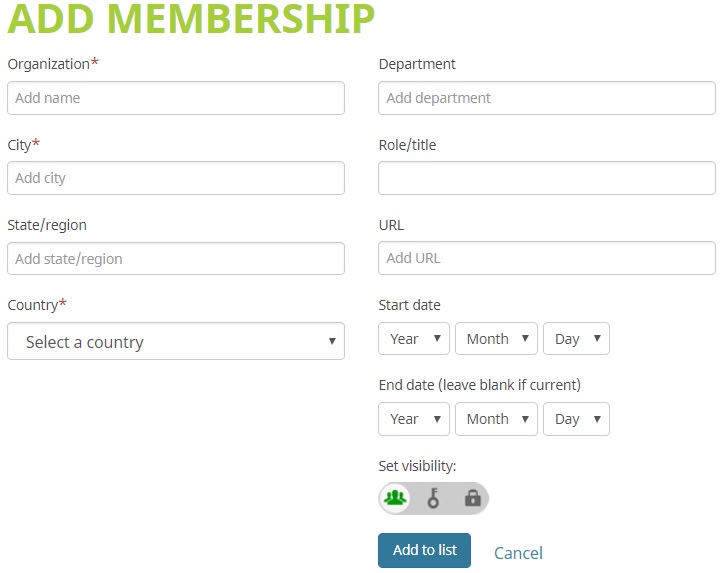Open the Start date Day dropdown
Image resolution: width=721 pixels, height=573 pixels.
click(576, 338)
